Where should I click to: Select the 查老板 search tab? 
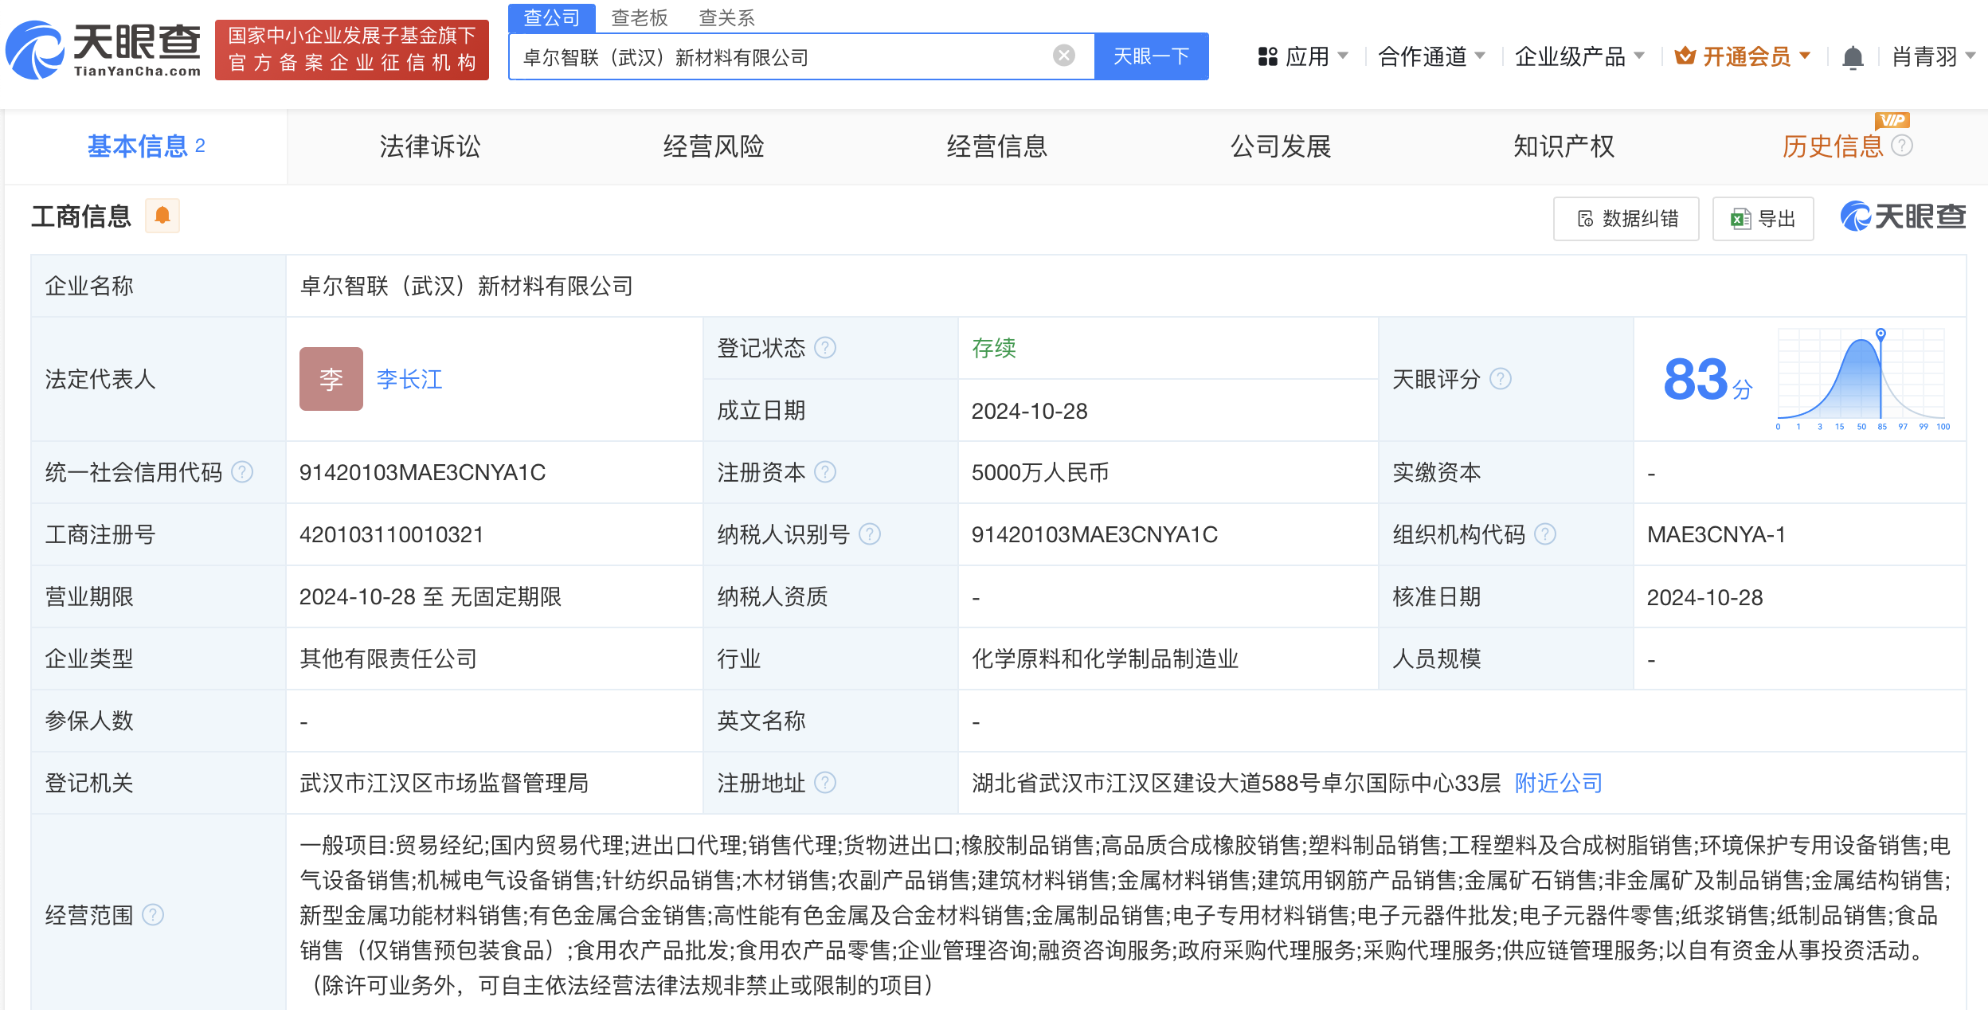point(639,18)
